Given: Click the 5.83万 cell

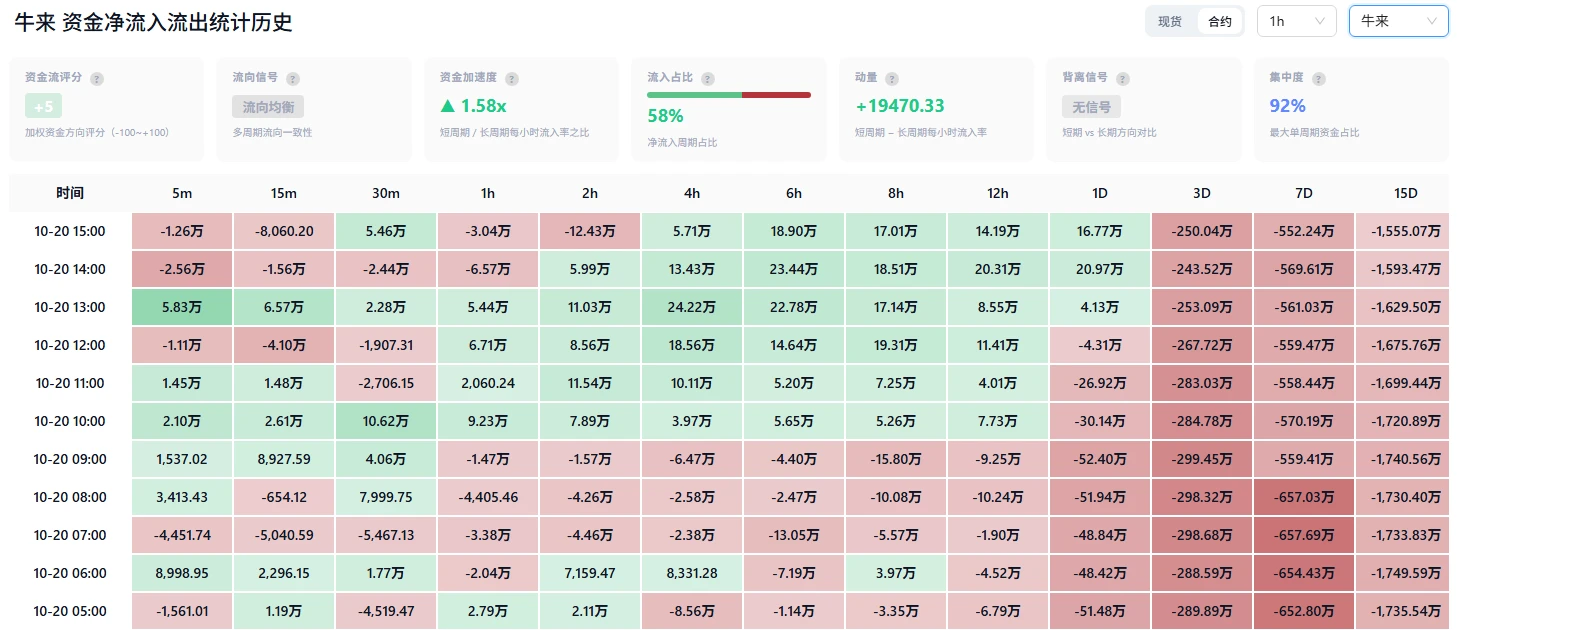Looking at the screenshot, I should pos(182,307).
